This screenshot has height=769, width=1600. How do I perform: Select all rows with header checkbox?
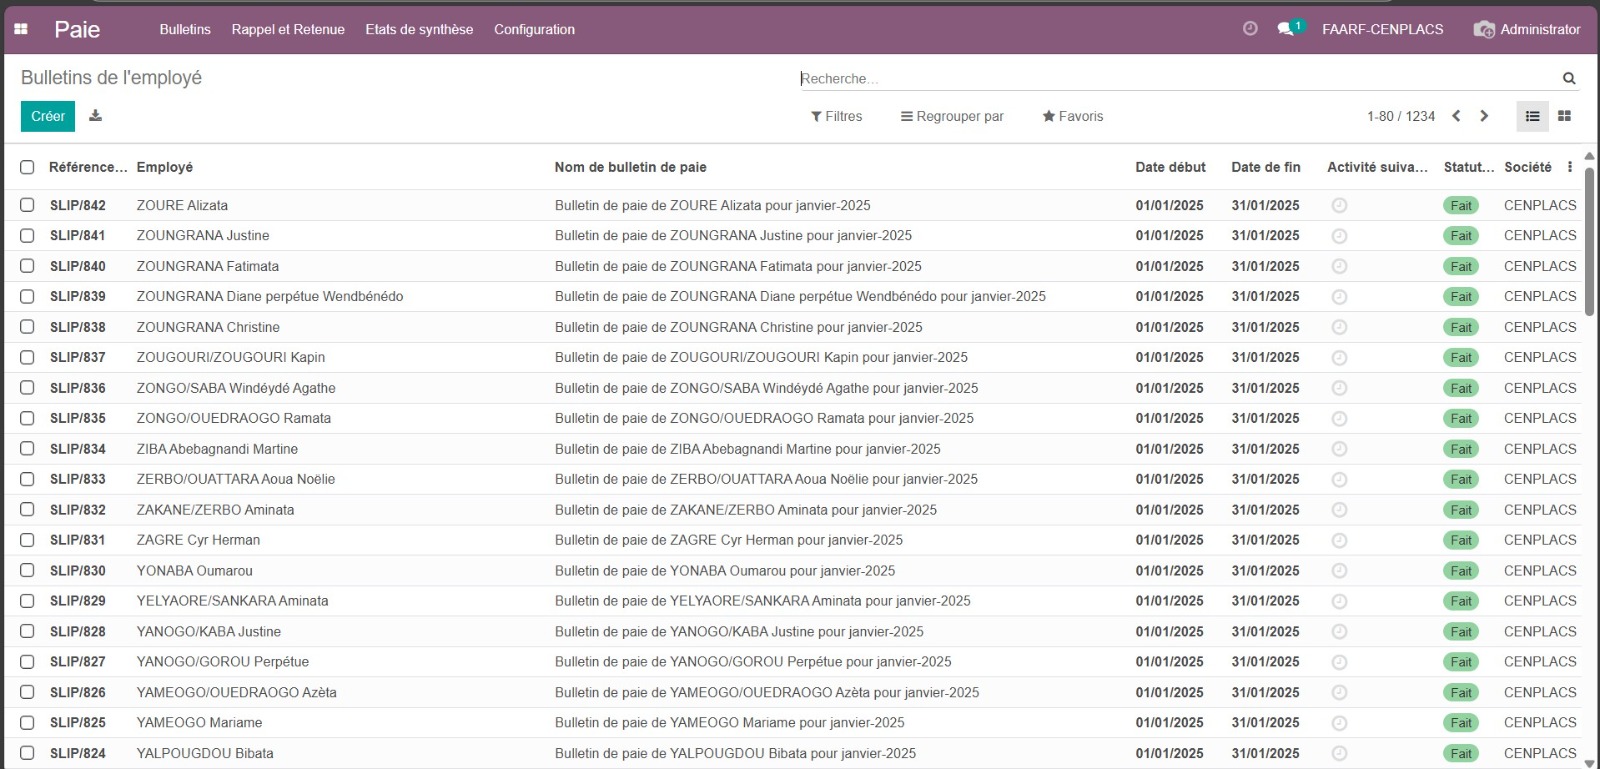click(27, 167)
